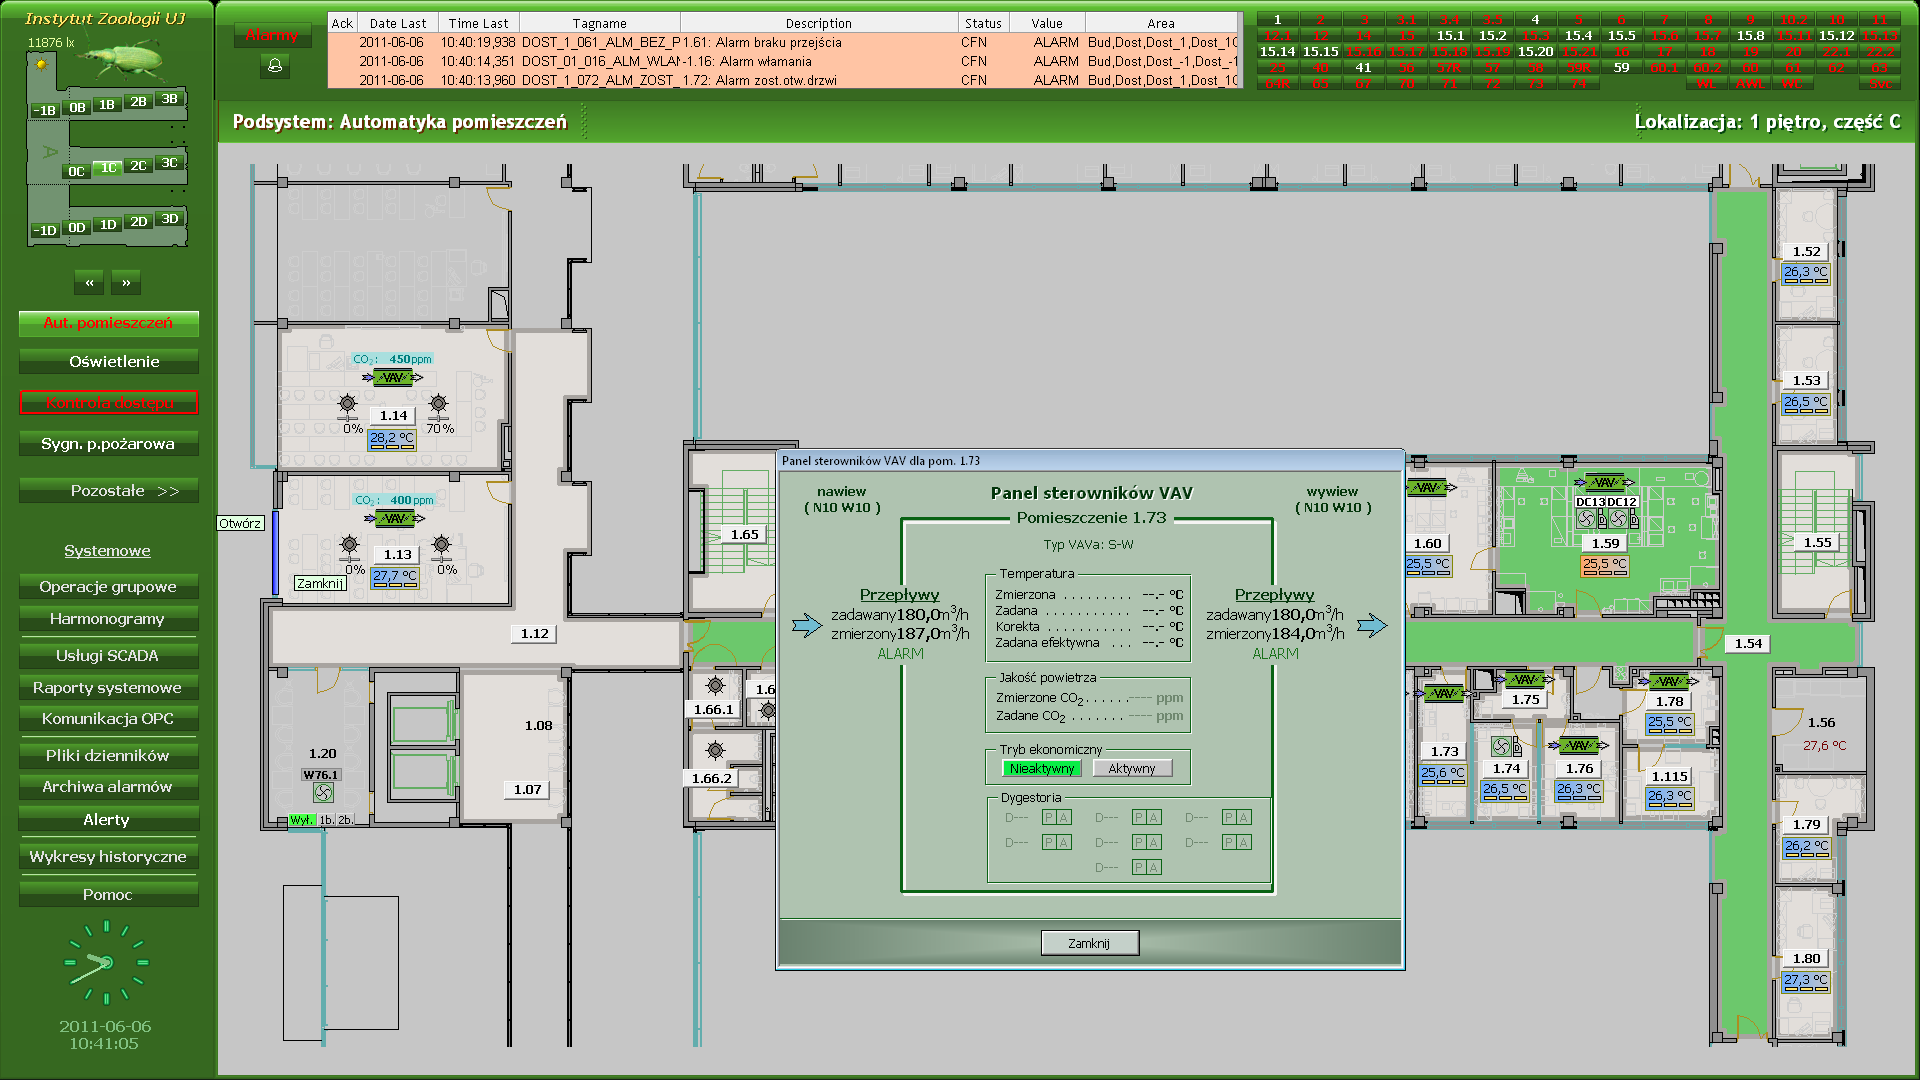
Task: Click the VAV icon above room 1.73
Action: (x=1444, y=693)
